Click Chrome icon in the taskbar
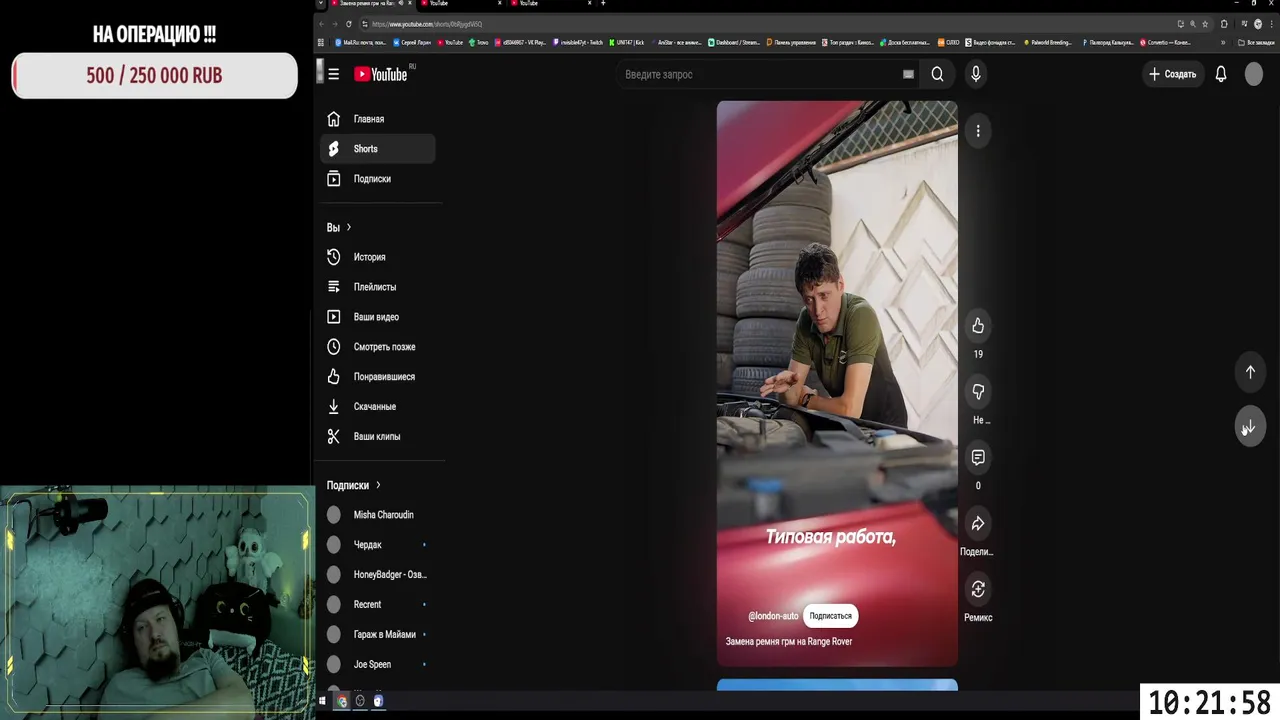Viewport: 1280px width, 720px height. [342, 701]
